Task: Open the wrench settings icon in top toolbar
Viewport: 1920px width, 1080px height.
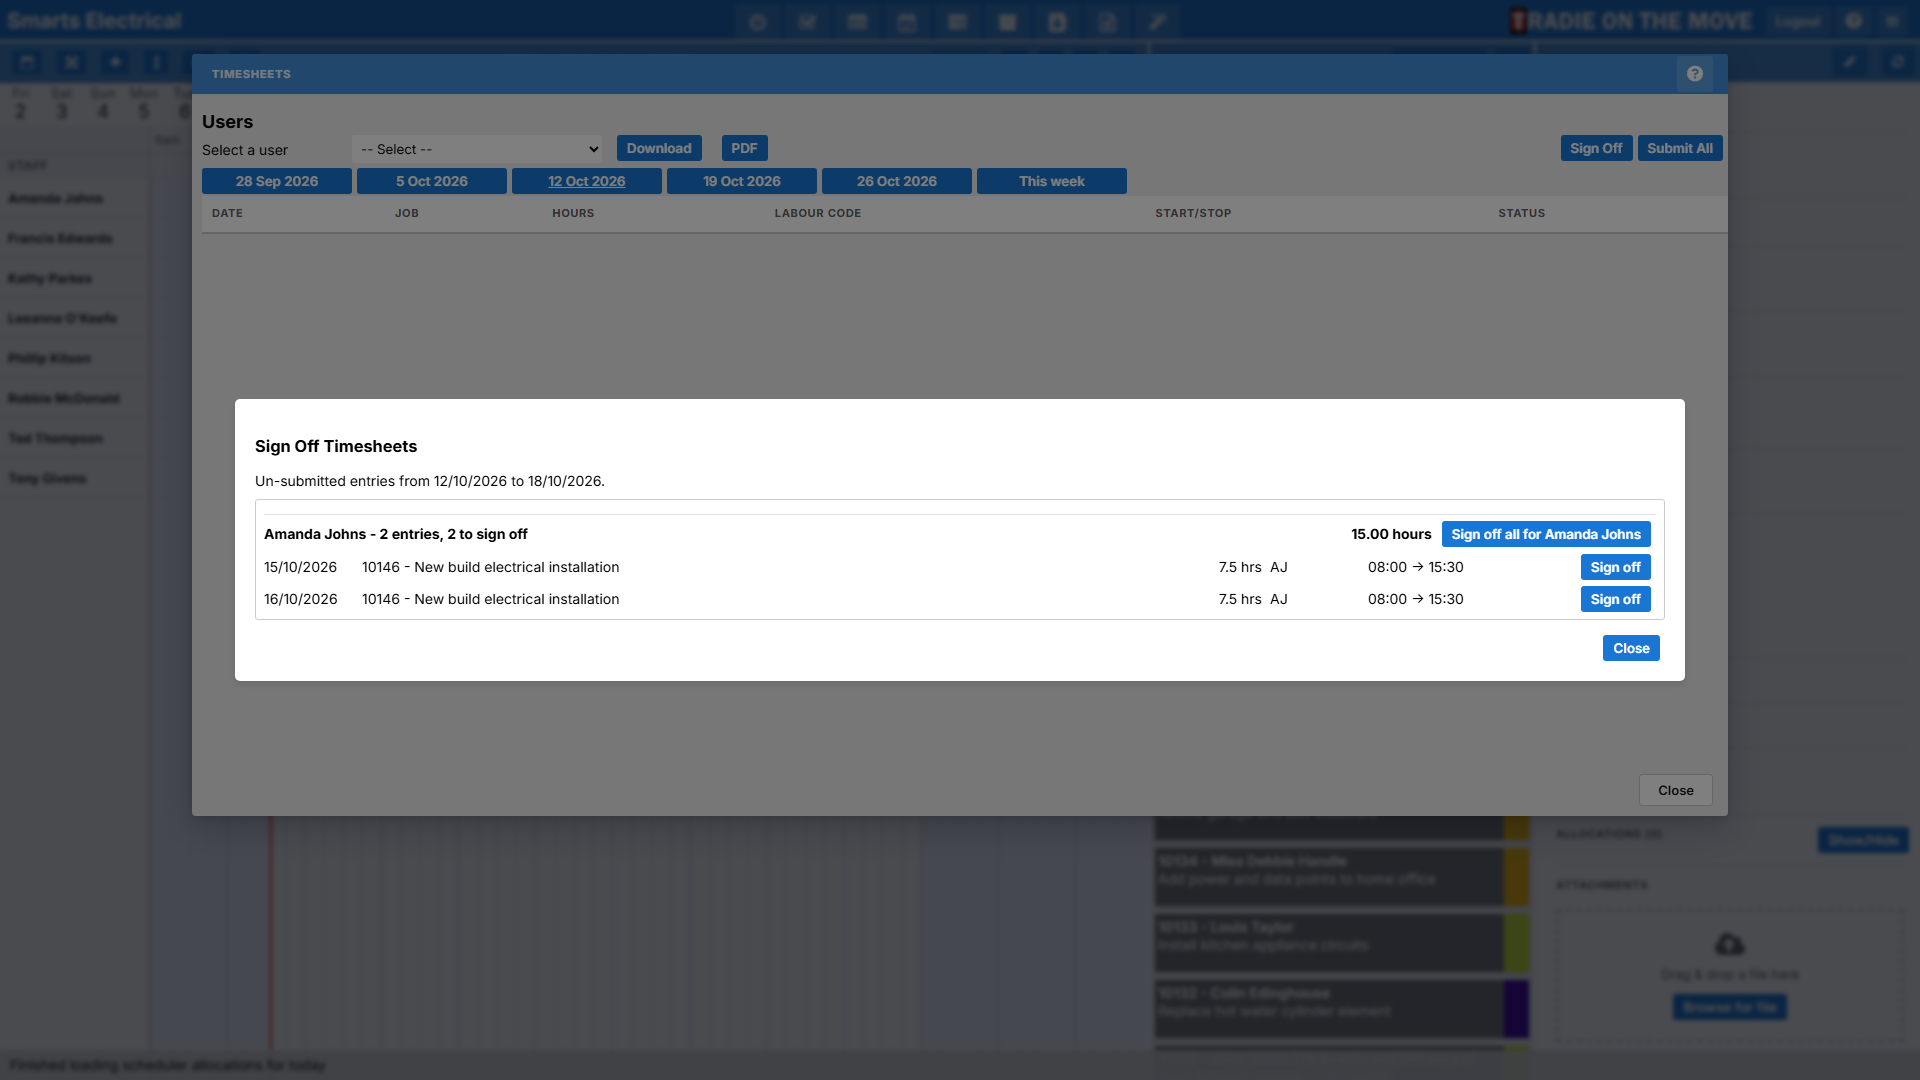Action: (x=1157, y=22)
